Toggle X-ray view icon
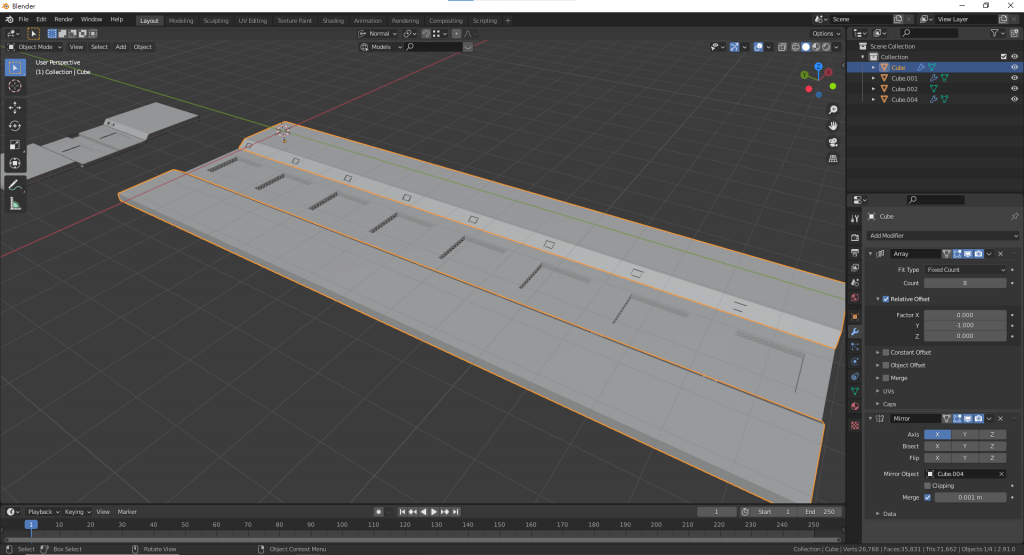 [782, 47]
